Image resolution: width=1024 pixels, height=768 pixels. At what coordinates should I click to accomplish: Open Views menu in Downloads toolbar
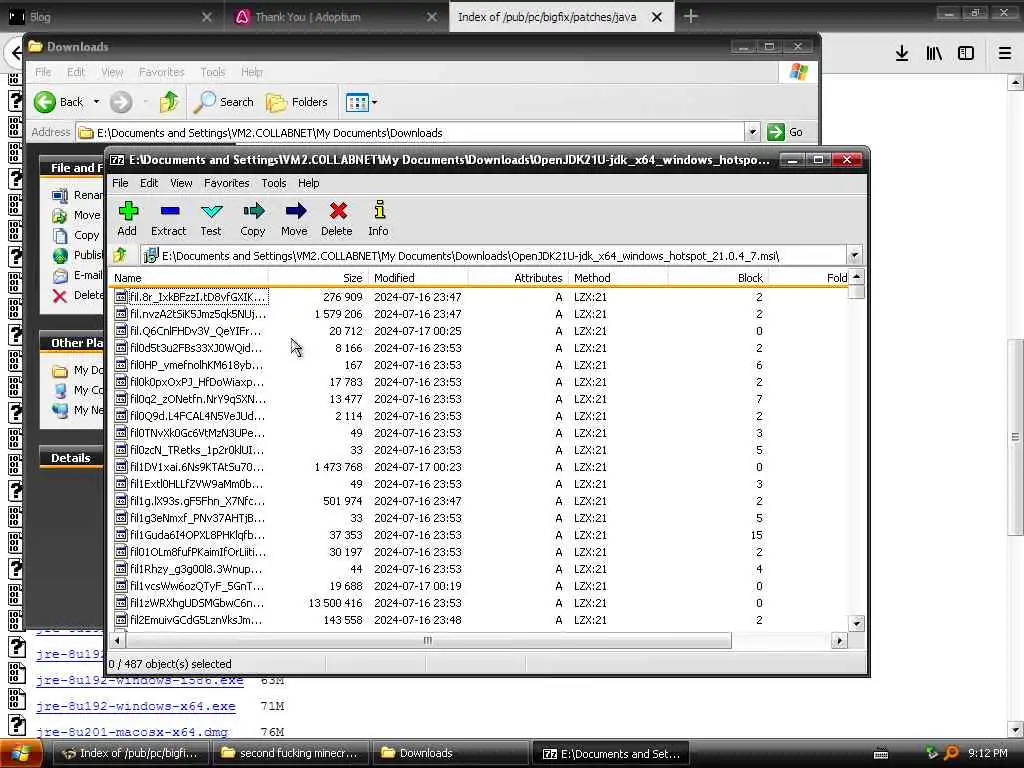[x=361, y=102]
